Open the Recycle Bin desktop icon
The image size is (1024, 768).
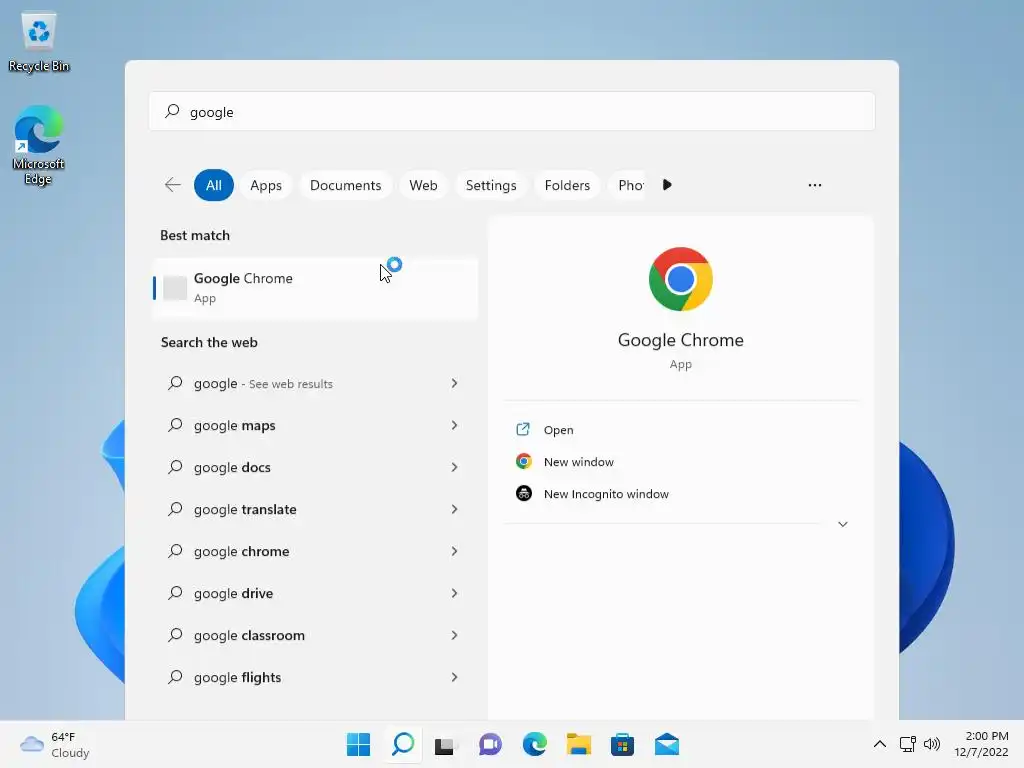pos(39,42)
